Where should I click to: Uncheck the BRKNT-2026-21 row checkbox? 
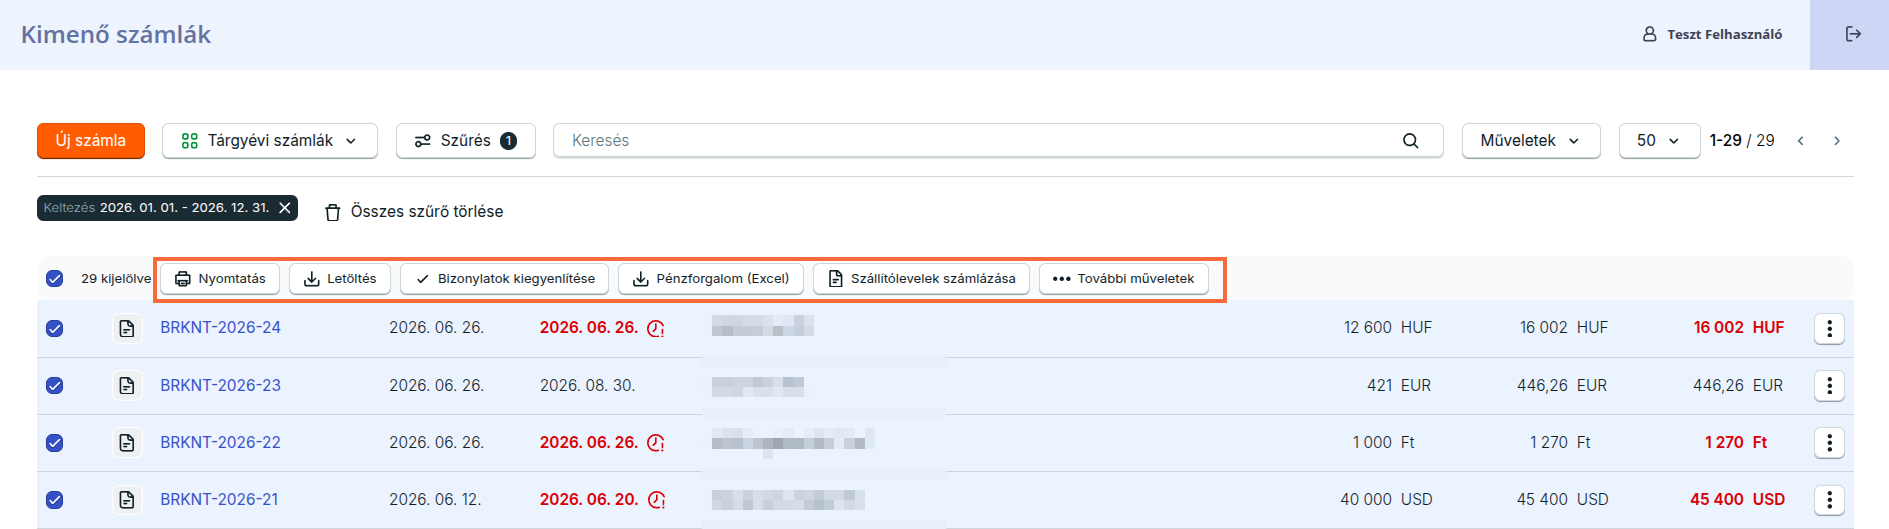tap(55, 500)
